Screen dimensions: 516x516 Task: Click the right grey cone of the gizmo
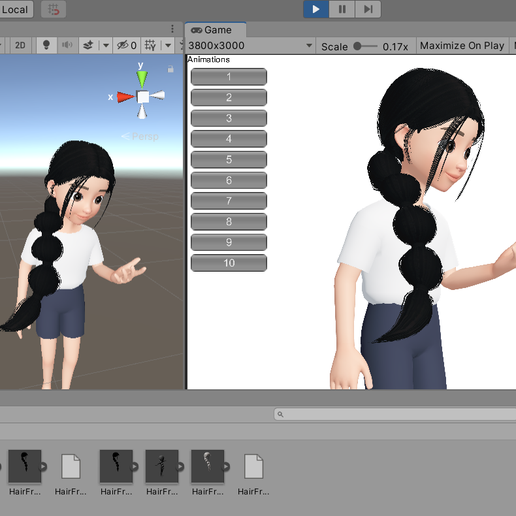point(157,96)
